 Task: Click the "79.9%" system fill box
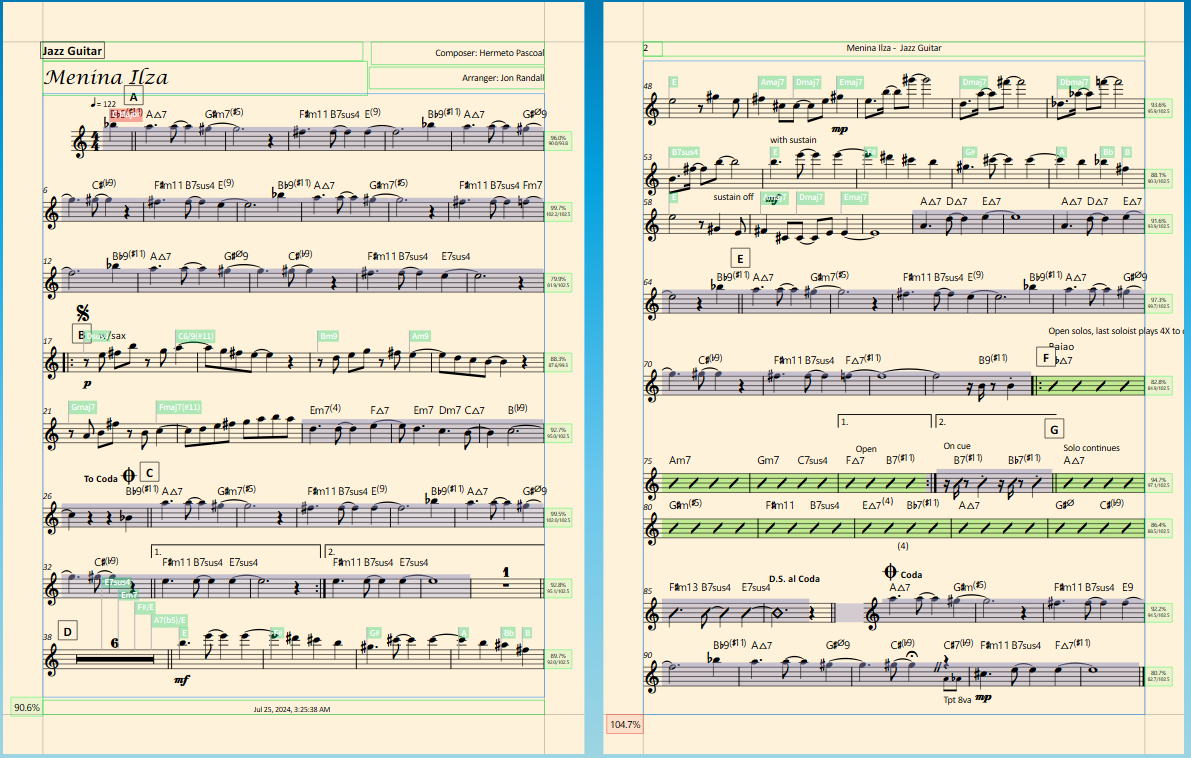[558, 283]
